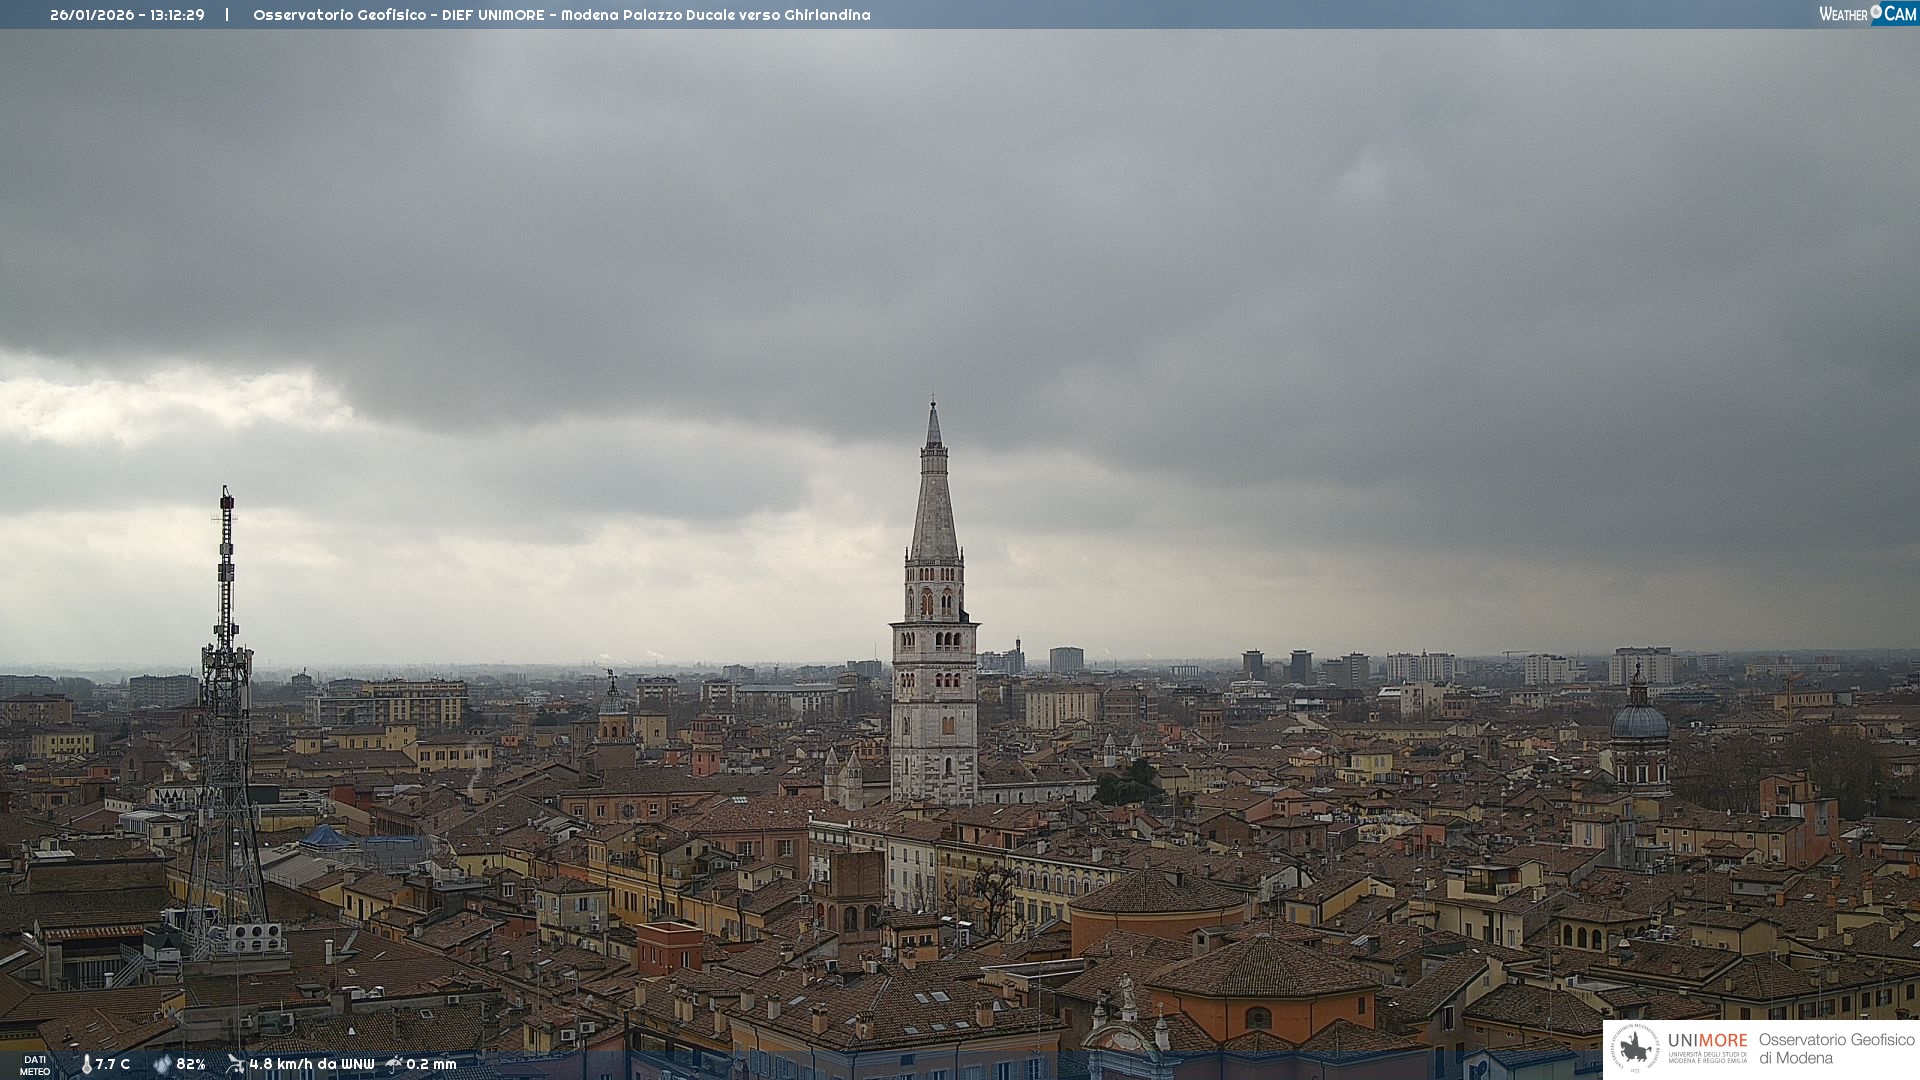Click the UNIMORE wordmark in footer logo

(x=1707, y=1041)
